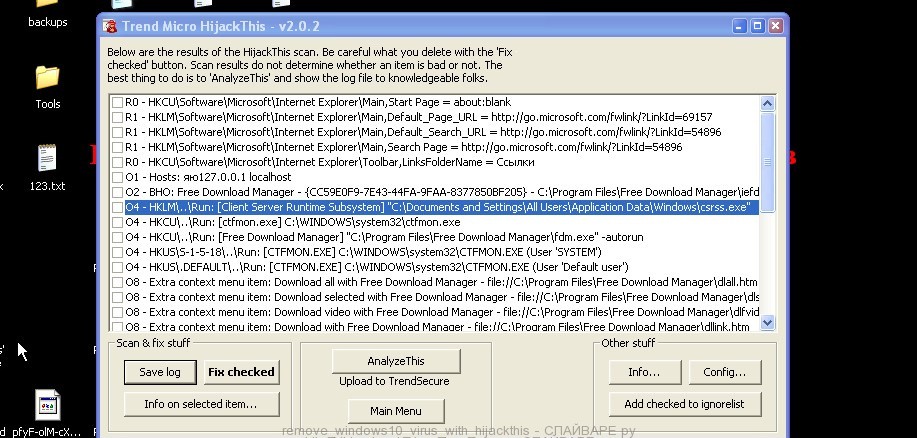Check the R1 Search Page entry
This screenshot has width=917, height=438.
pyautogui.click(x=118, y=147)
